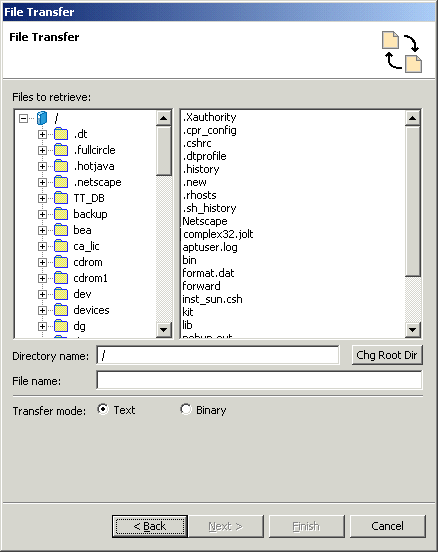438x552 pixels.
Task: Select the .sh_history file
Action: pyautogui.click(x=209, y=208)
